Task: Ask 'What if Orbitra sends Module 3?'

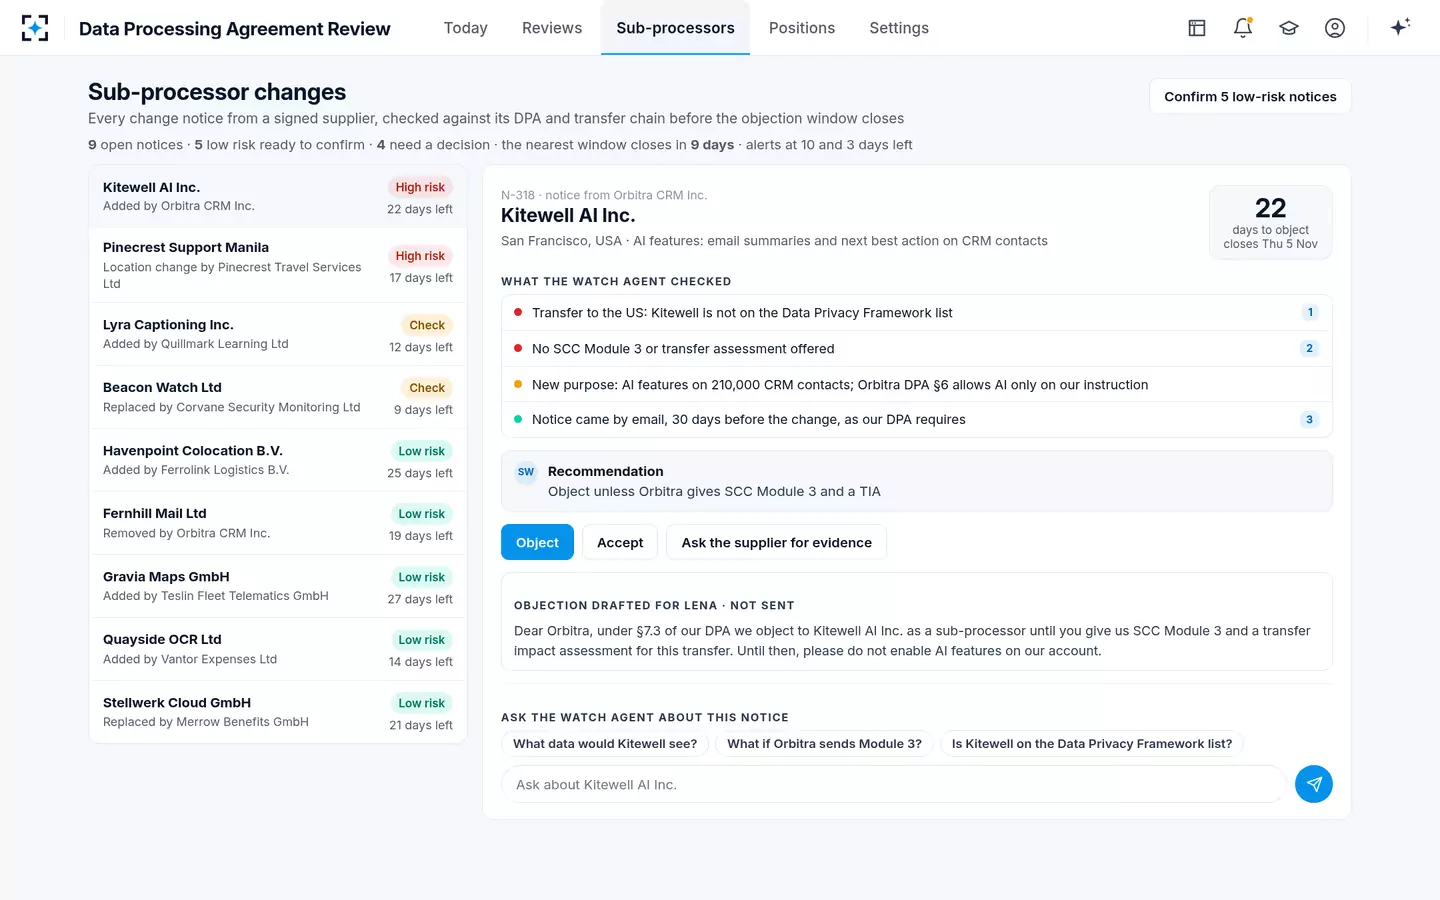Action: (x=824, y=743)
